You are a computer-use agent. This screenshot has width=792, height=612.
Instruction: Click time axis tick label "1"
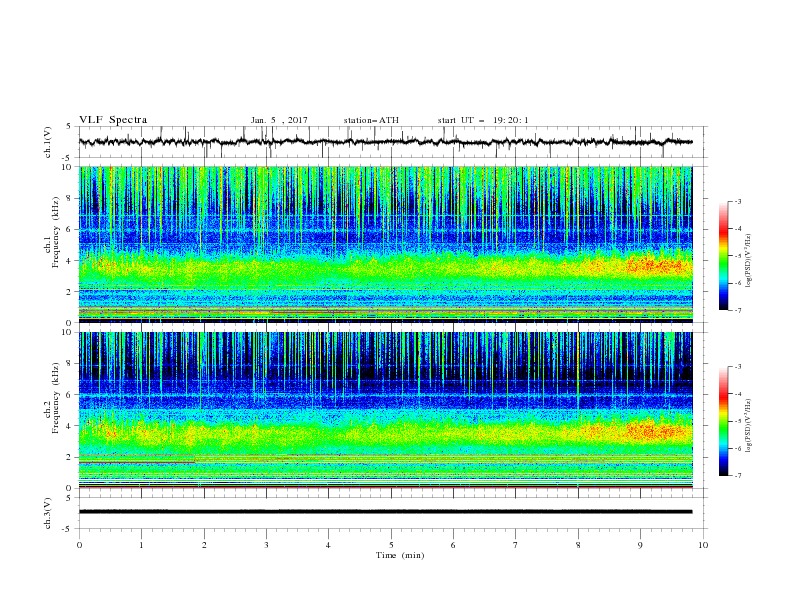coord(141,545)
